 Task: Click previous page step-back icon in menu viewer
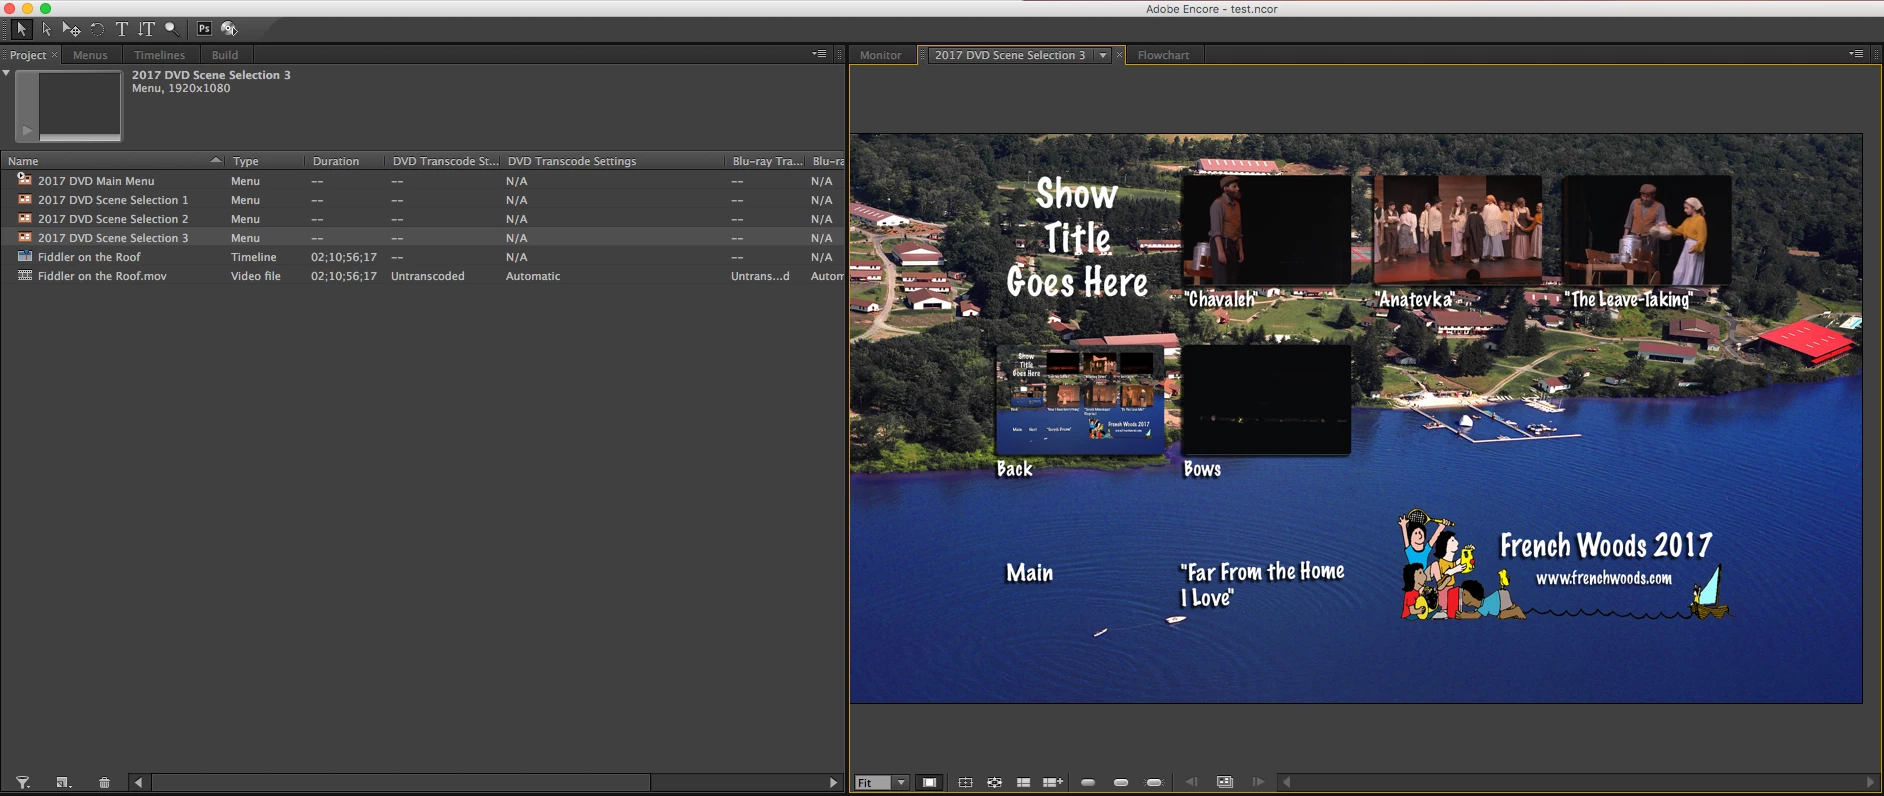click(1192, 782)
